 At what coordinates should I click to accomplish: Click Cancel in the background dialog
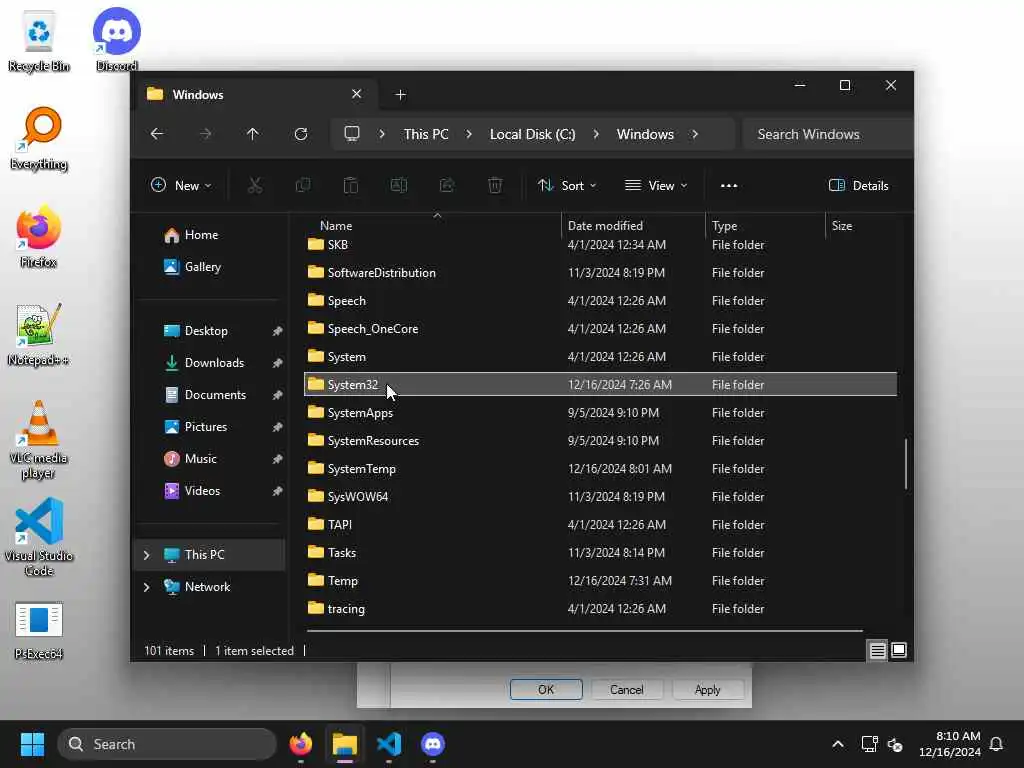coord(626,690)
